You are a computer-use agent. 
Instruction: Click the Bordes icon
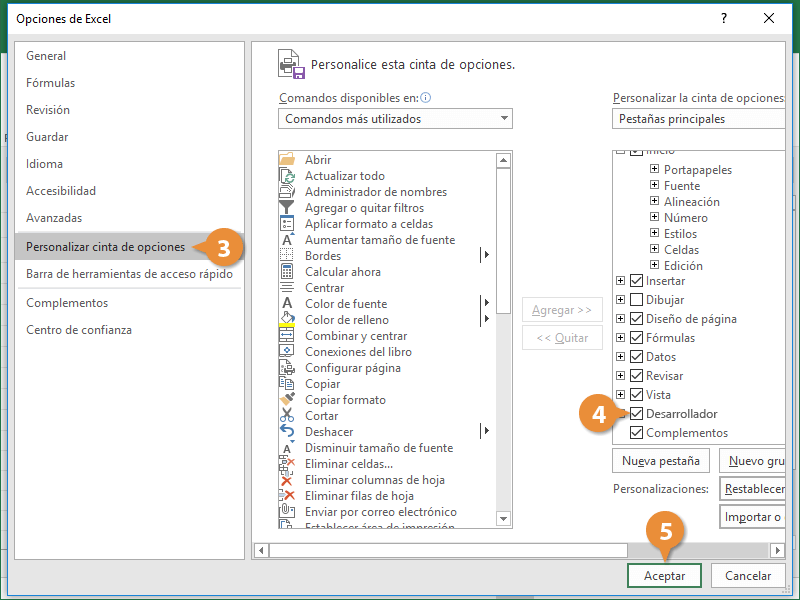(287, 255)
